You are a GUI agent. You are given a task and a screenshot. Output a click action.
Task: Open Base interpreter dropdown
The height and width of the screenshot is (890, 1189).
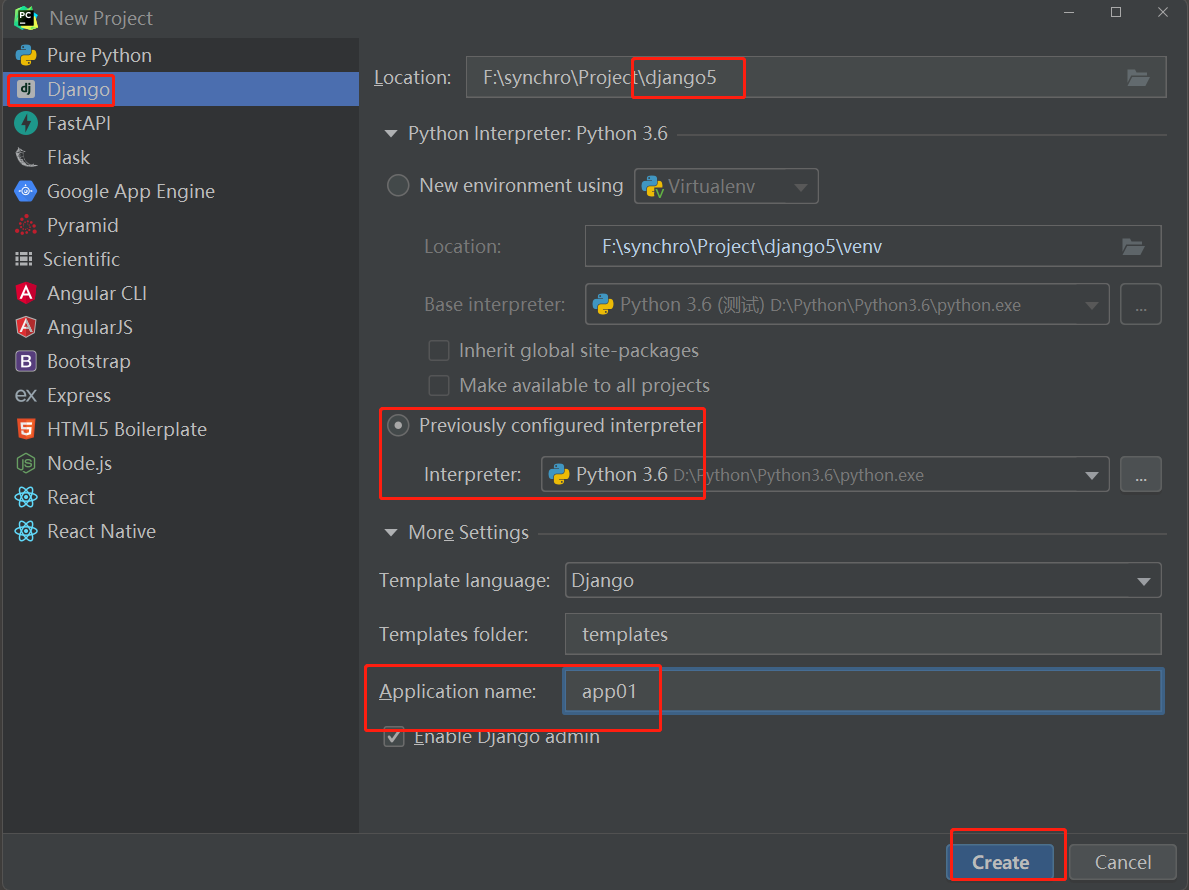[x=847, y=305]
